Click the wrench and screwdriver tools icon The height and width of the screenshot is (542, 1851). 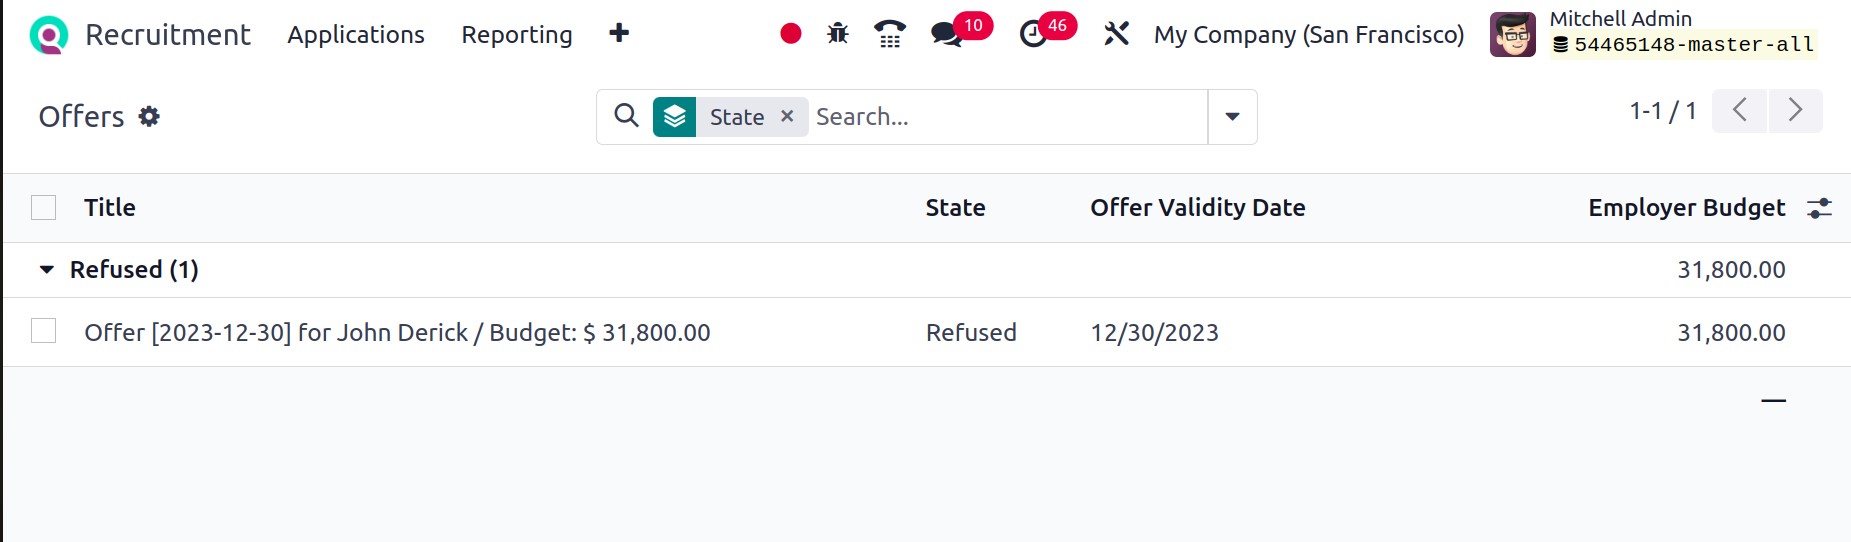pos(1116,34)
